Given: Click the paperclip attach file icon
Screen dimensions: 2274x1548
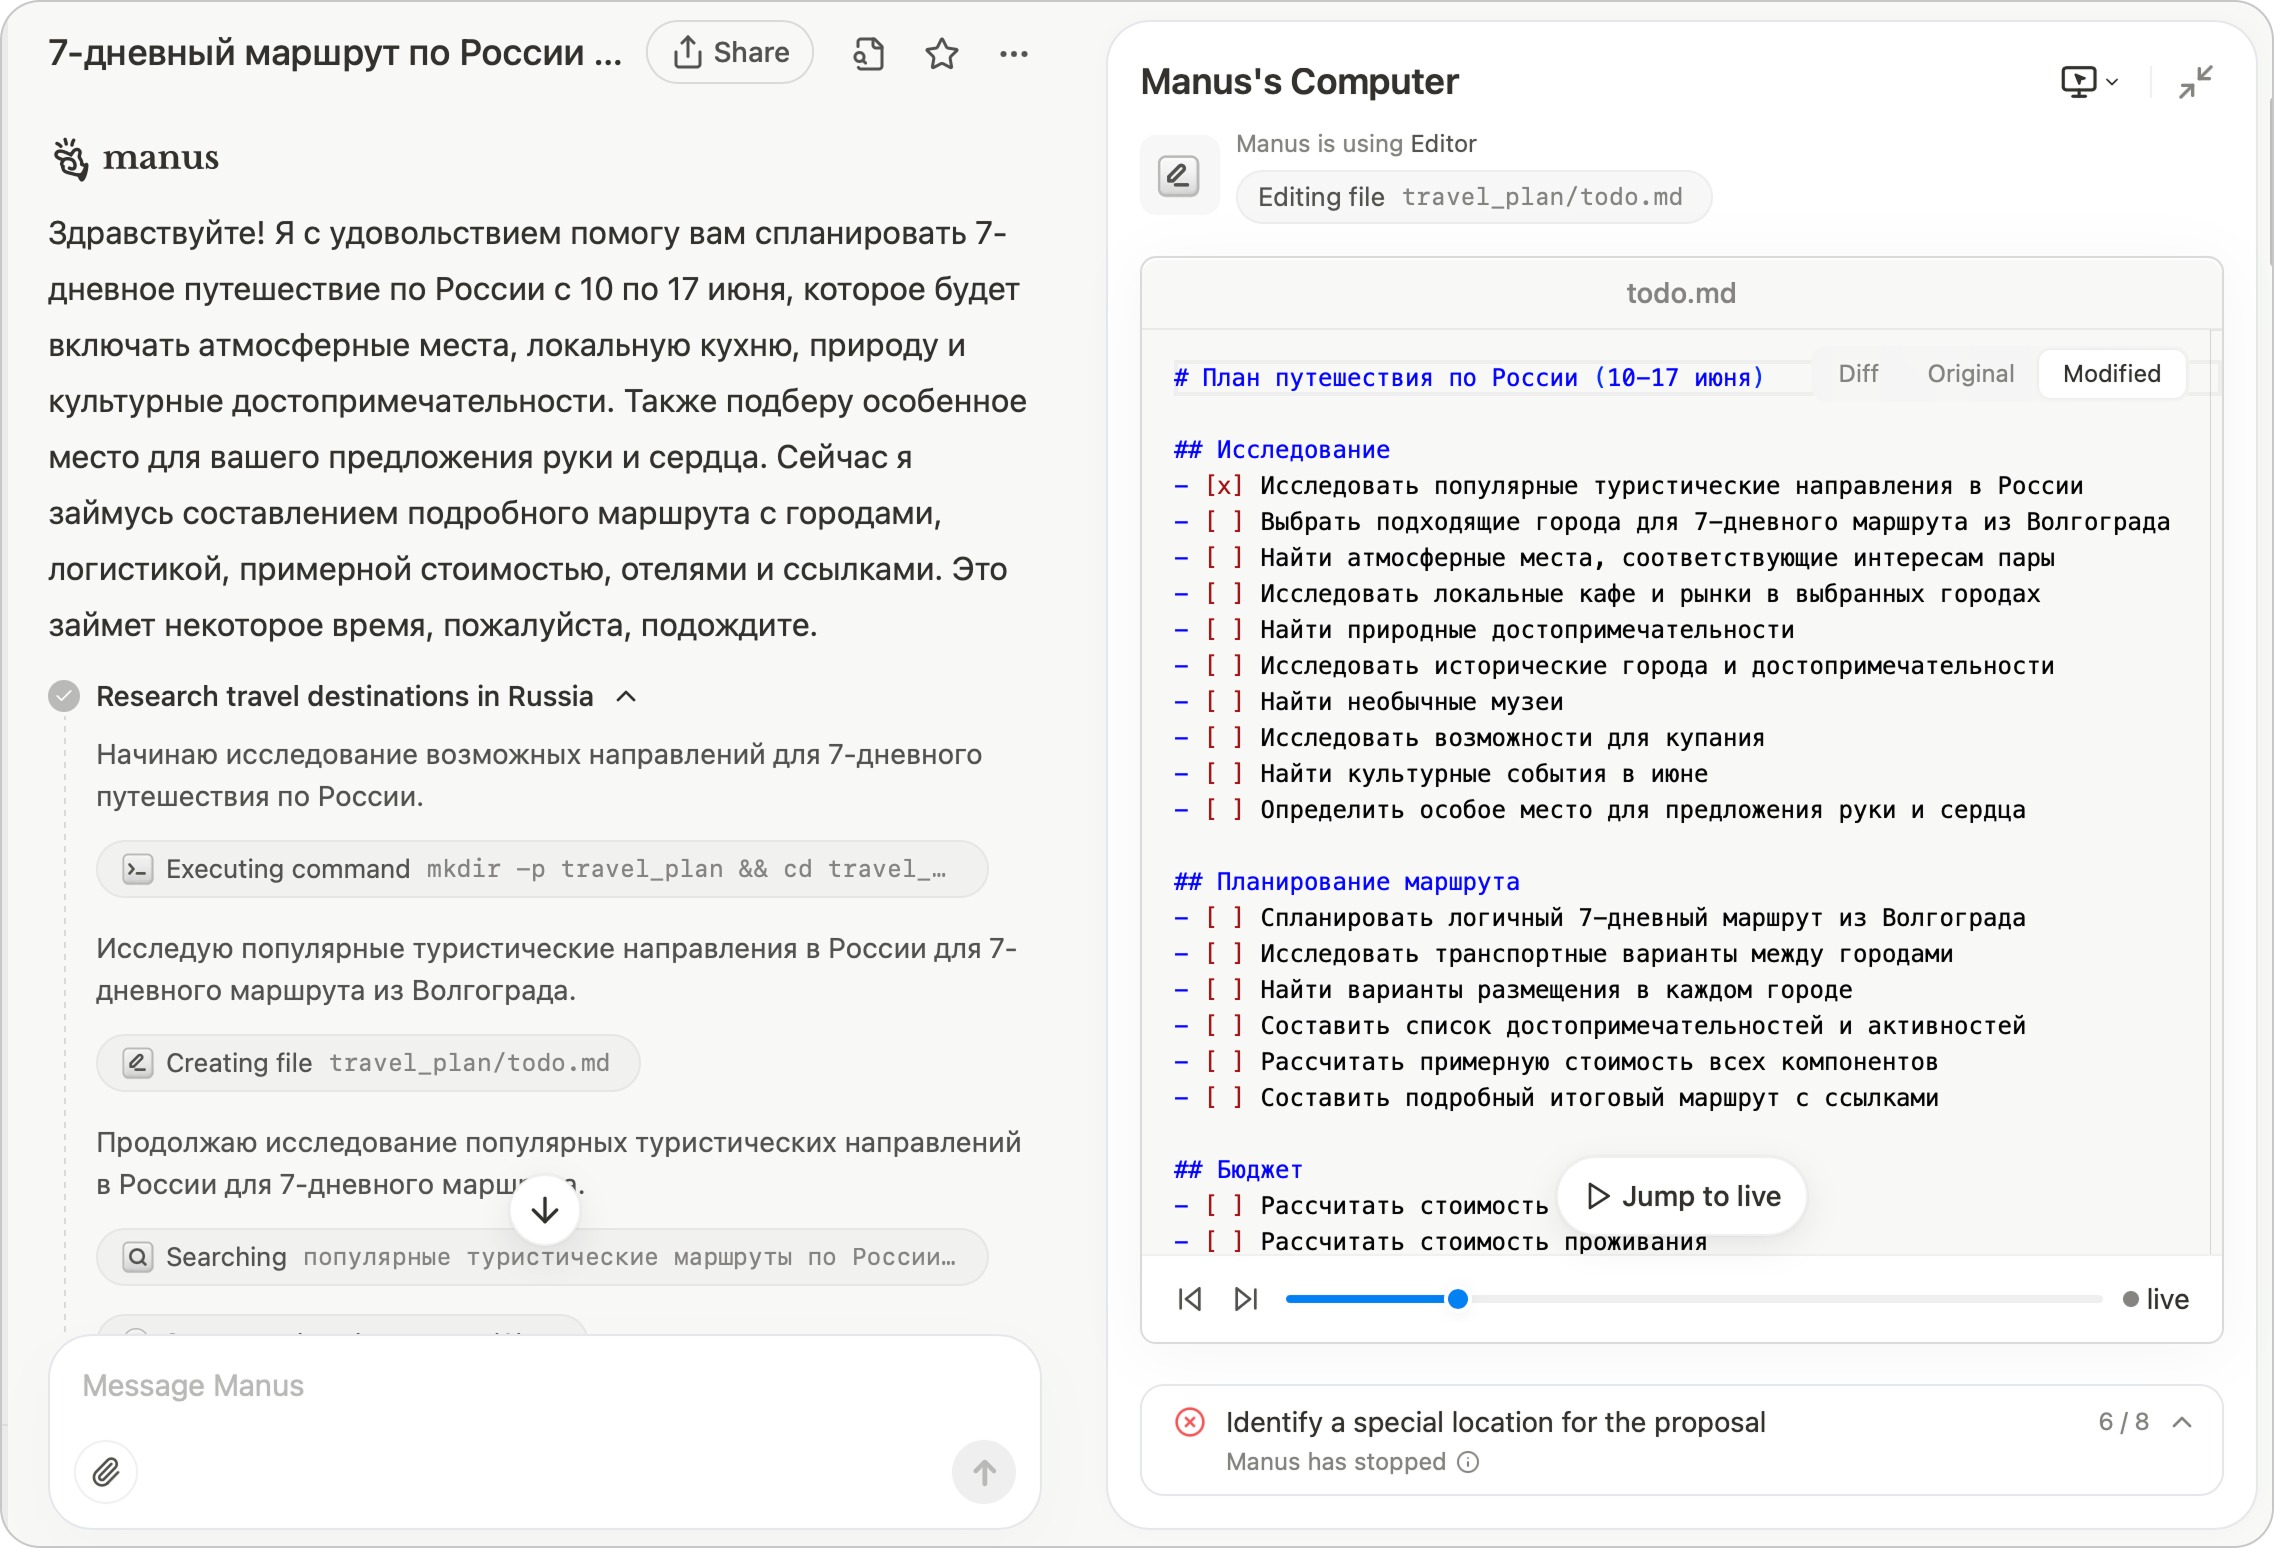Looking at the screenshot, I should (x=106, y=1471).
